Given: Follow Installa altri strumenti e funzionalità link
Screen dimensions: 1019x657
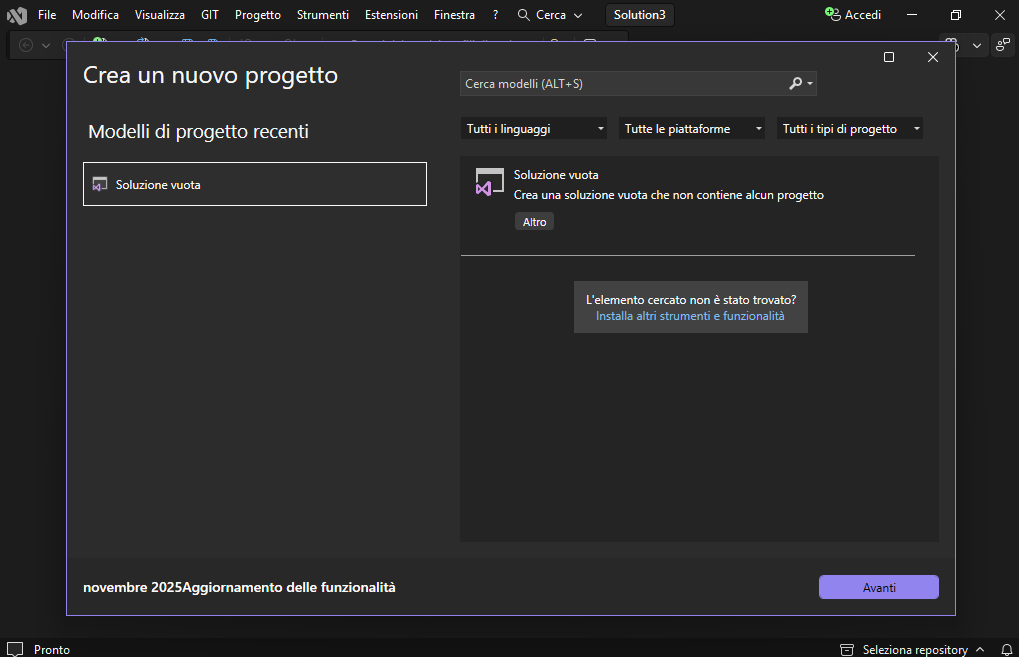Looking at the screenshot, I should [x=690, y=316].
